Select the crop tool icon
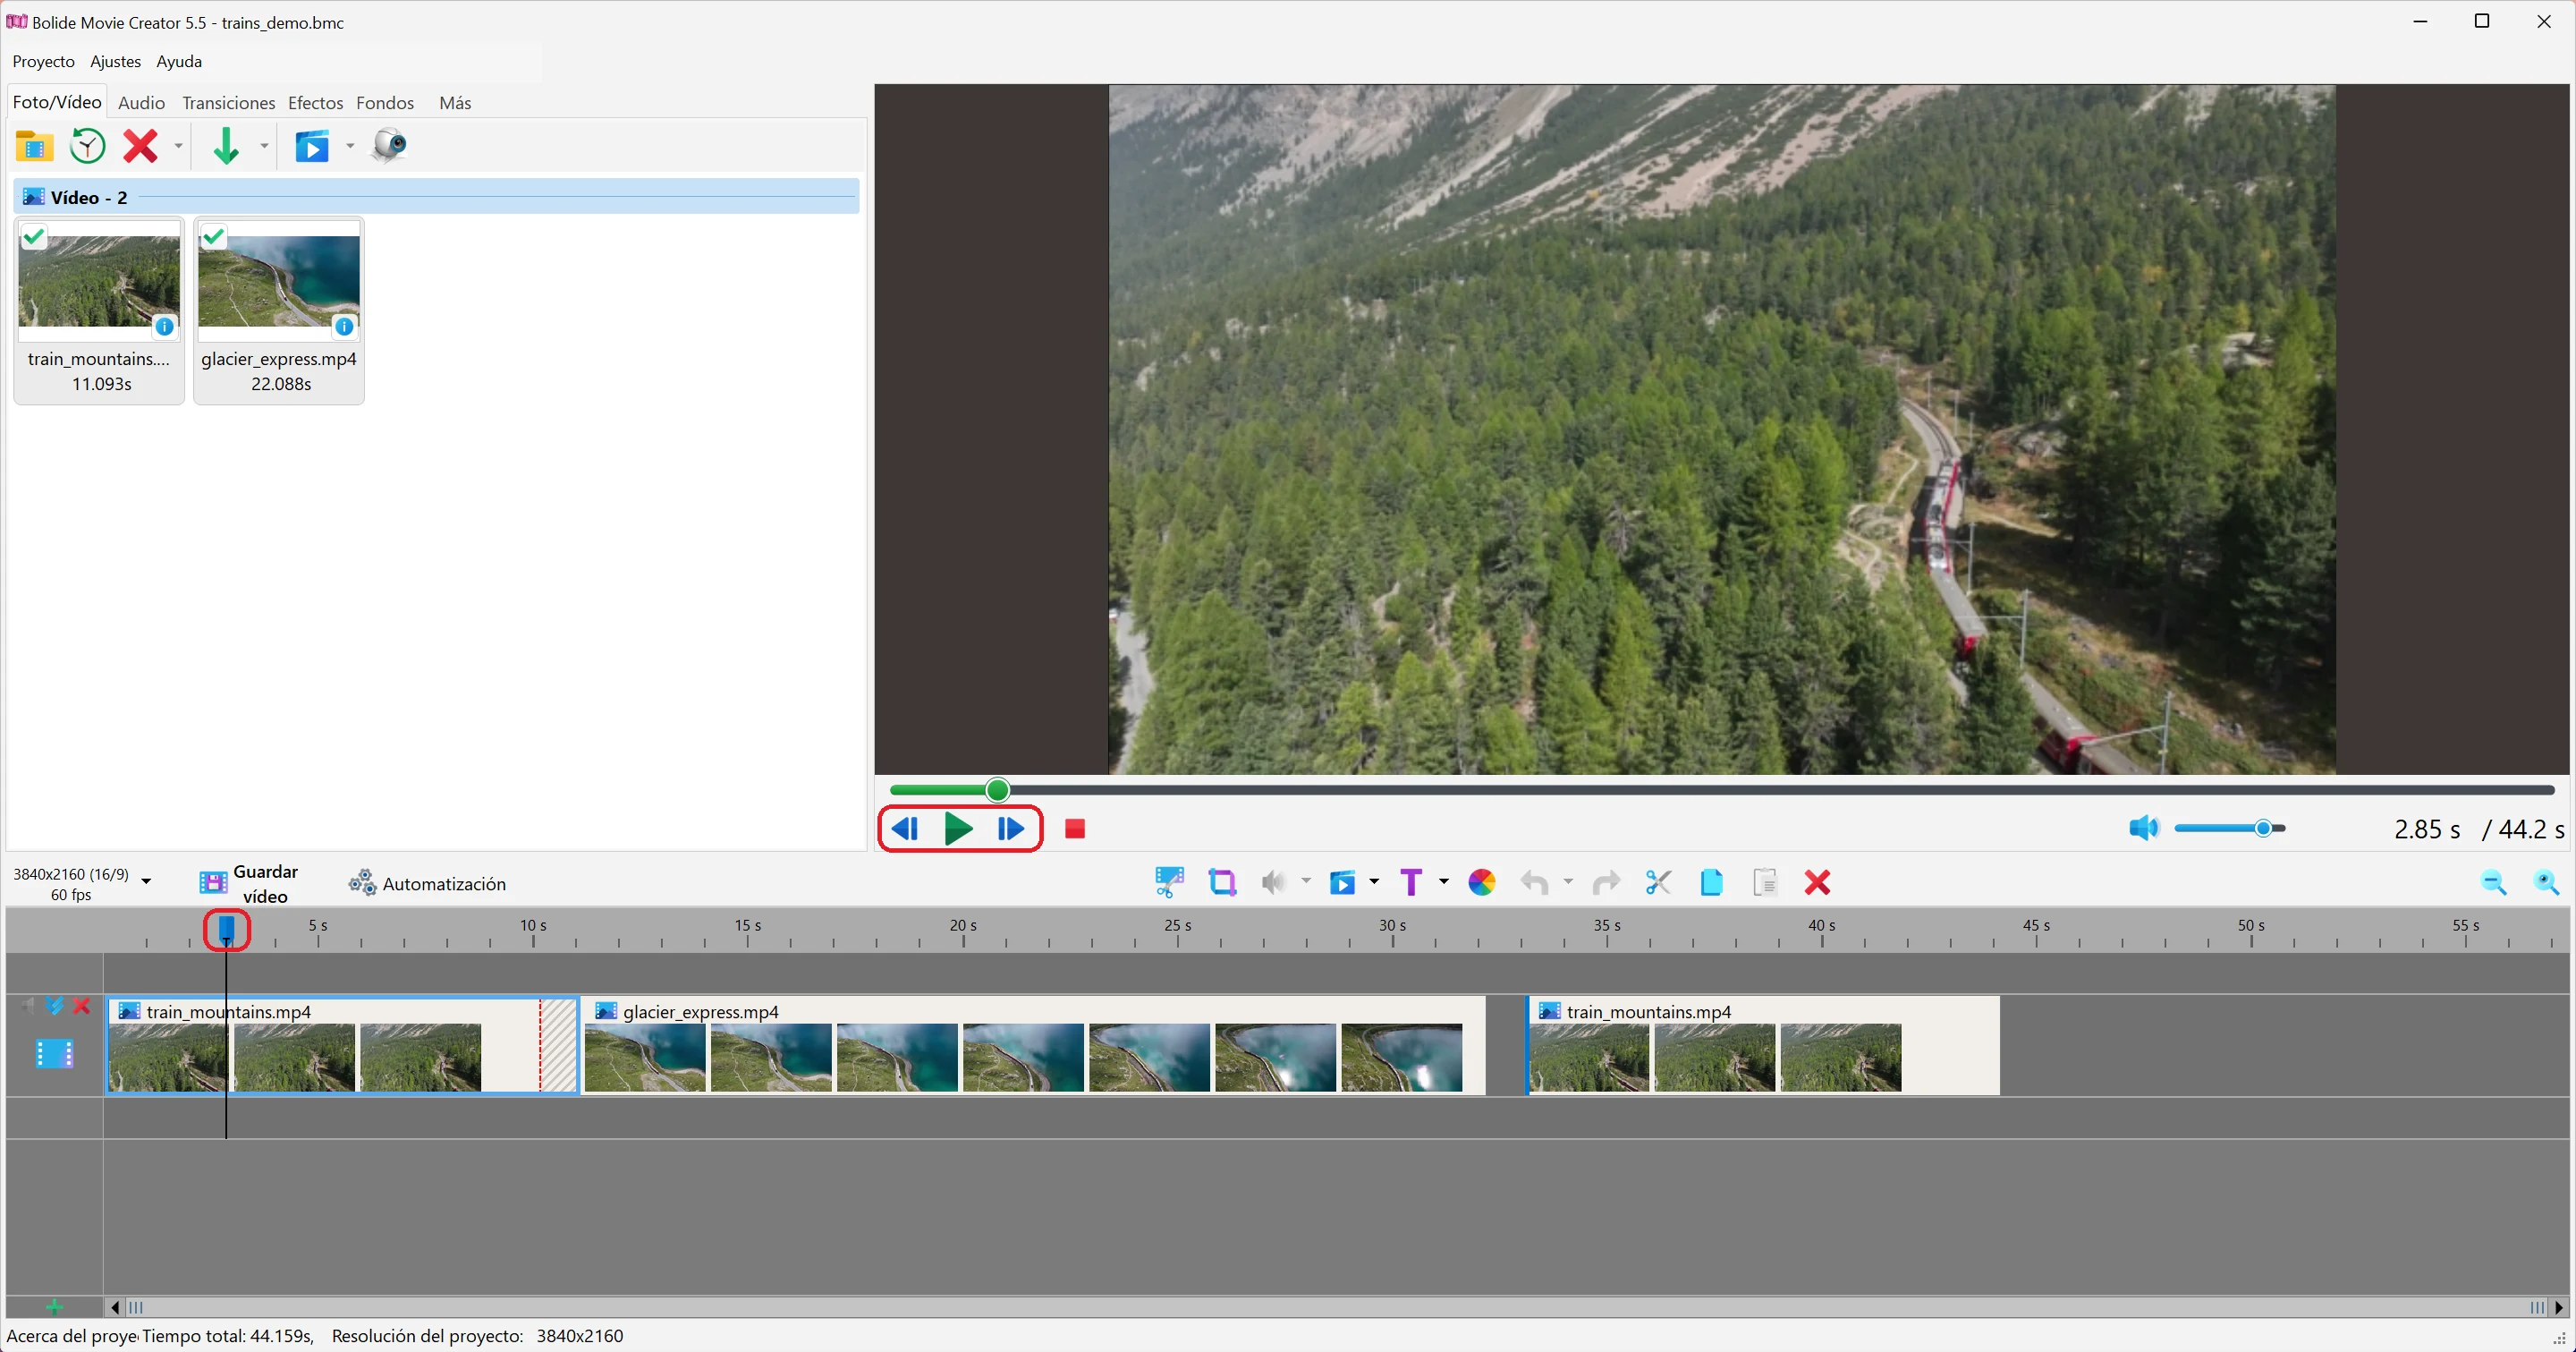The height and width of the screenshot is (1352, 2576). [x=1222, y=882]
